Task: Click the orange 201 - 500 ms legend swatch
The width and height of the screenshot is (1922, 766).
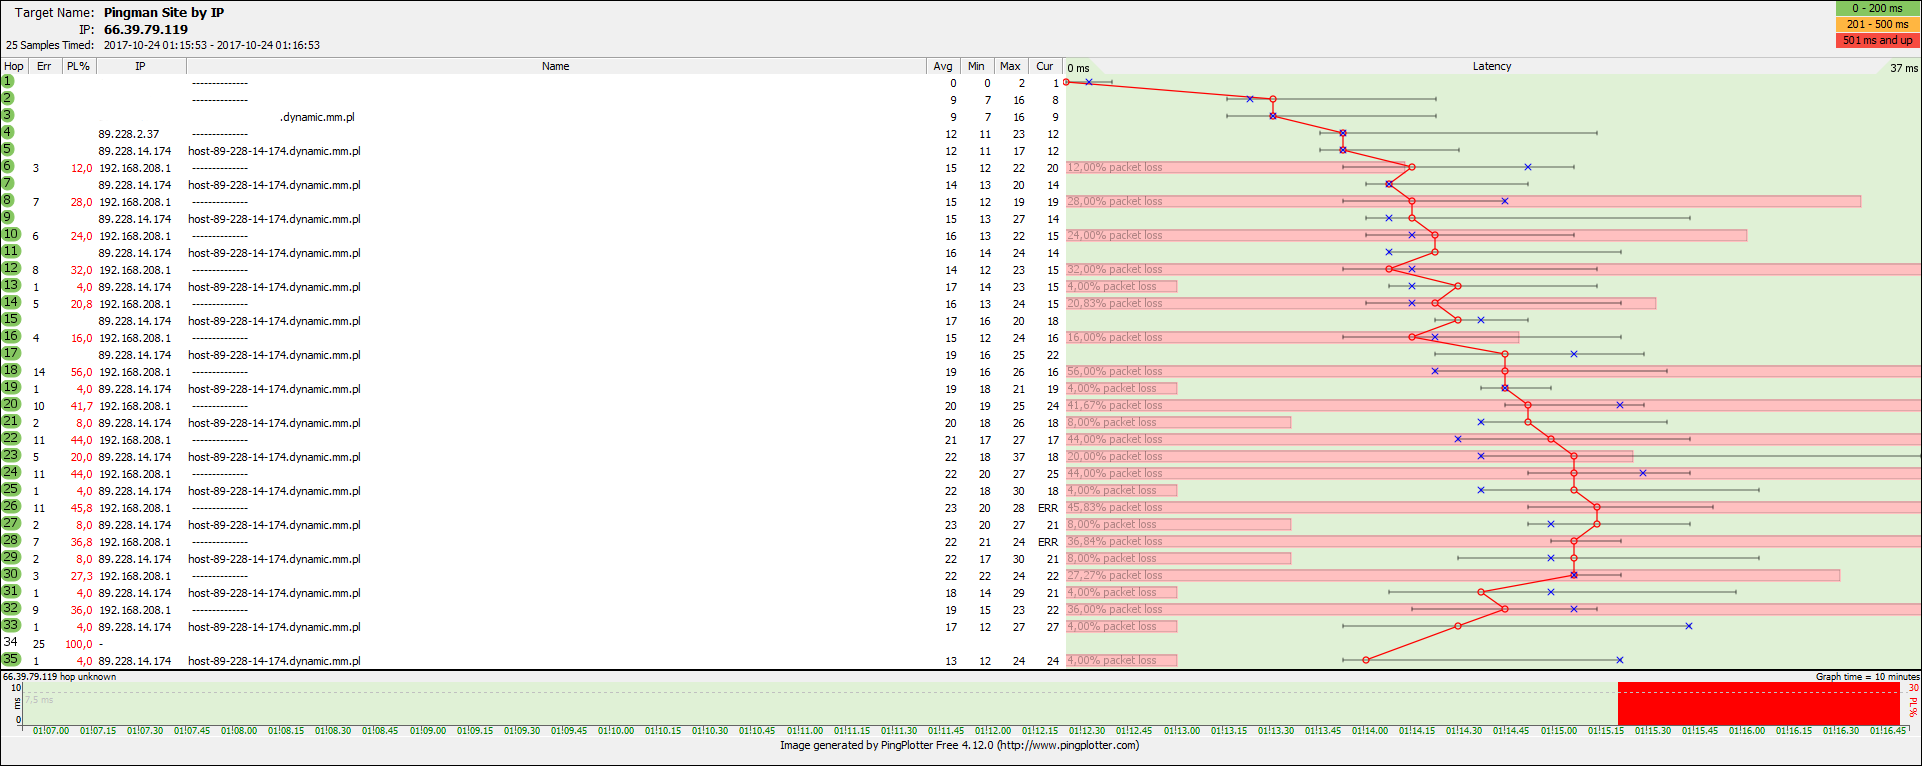Action: pyautogui.click(x=1877, y=24)
